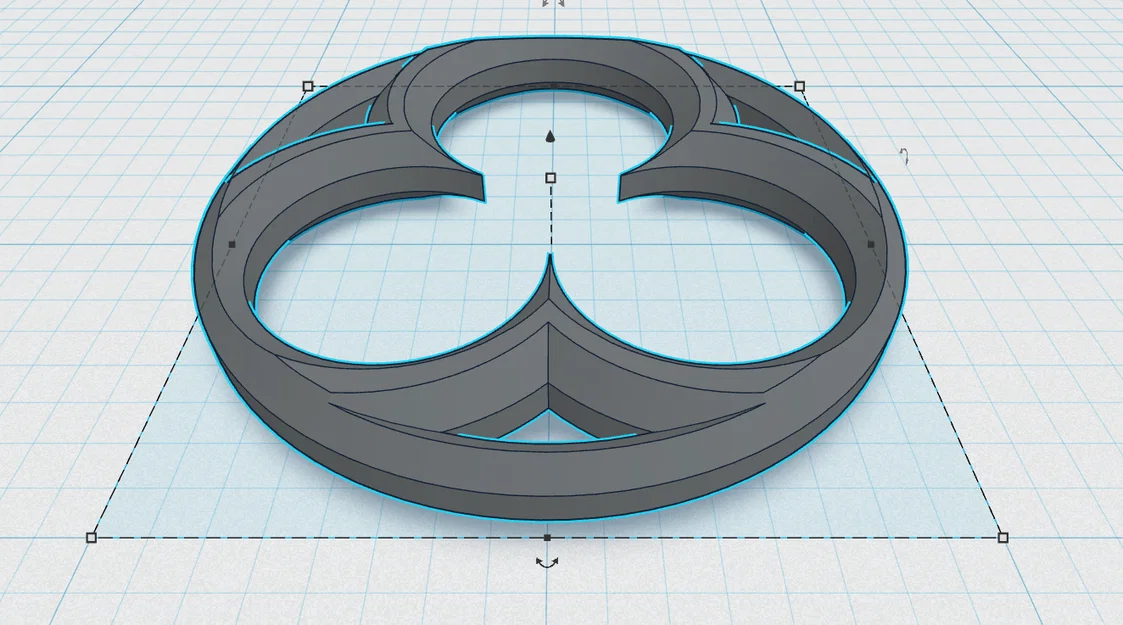Click the curved rotation arrow below the shape
This screenshot has width=1123, height=625.
547,563
